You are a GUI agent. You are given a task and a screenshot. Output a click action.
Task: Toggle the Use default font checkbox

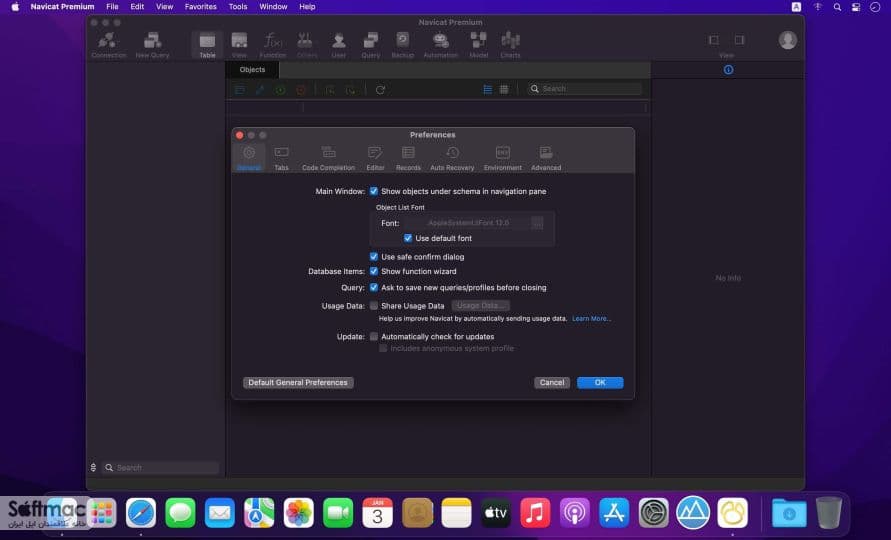coord(408,238)
